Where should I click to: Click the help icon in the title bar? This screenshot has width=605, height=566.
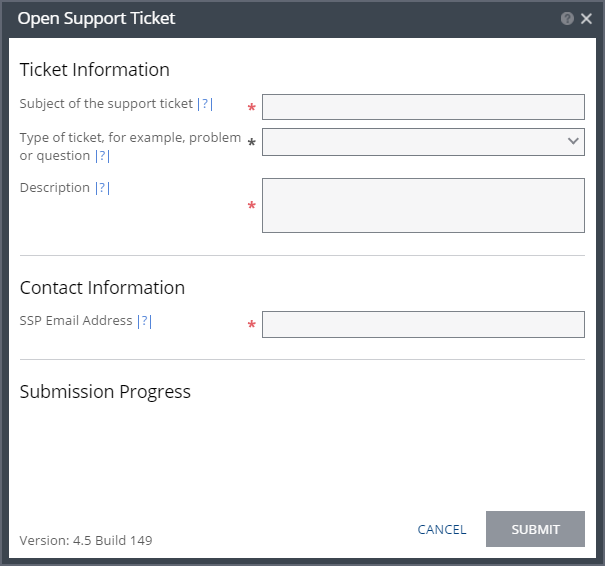[x=567, y=18]
